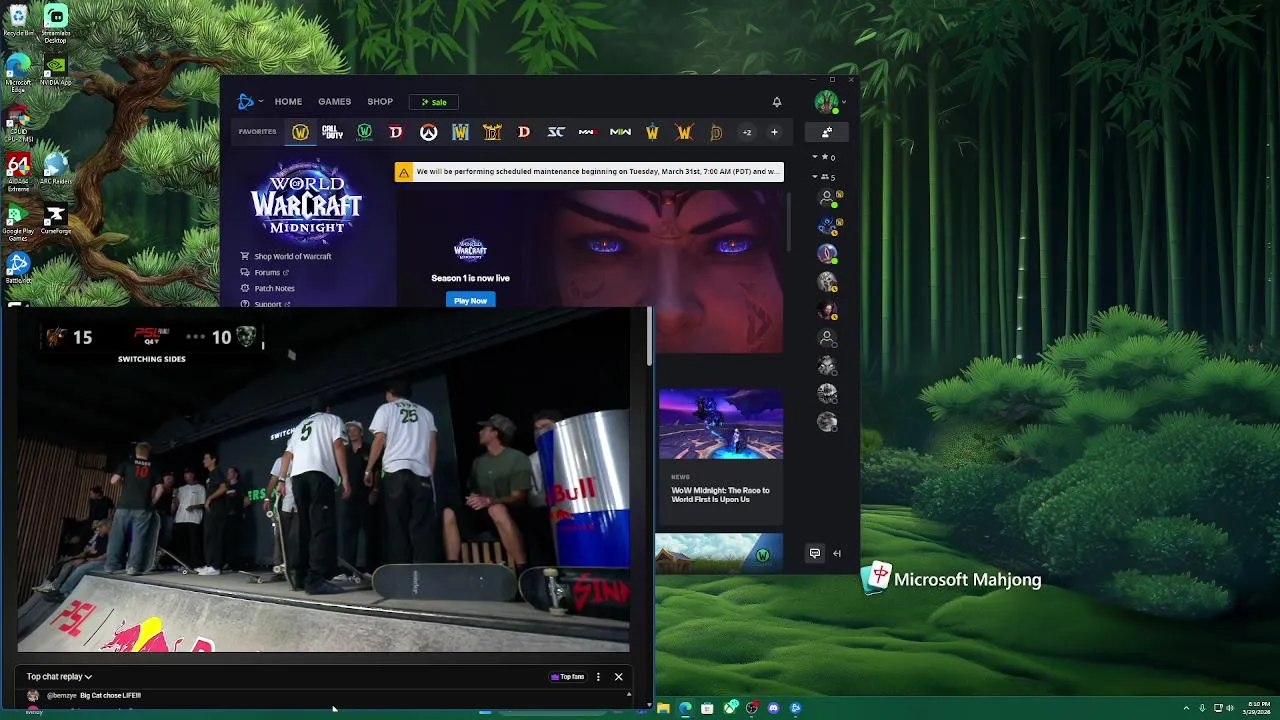Open the Battle.net desktop shortcut

pos(18,268)
